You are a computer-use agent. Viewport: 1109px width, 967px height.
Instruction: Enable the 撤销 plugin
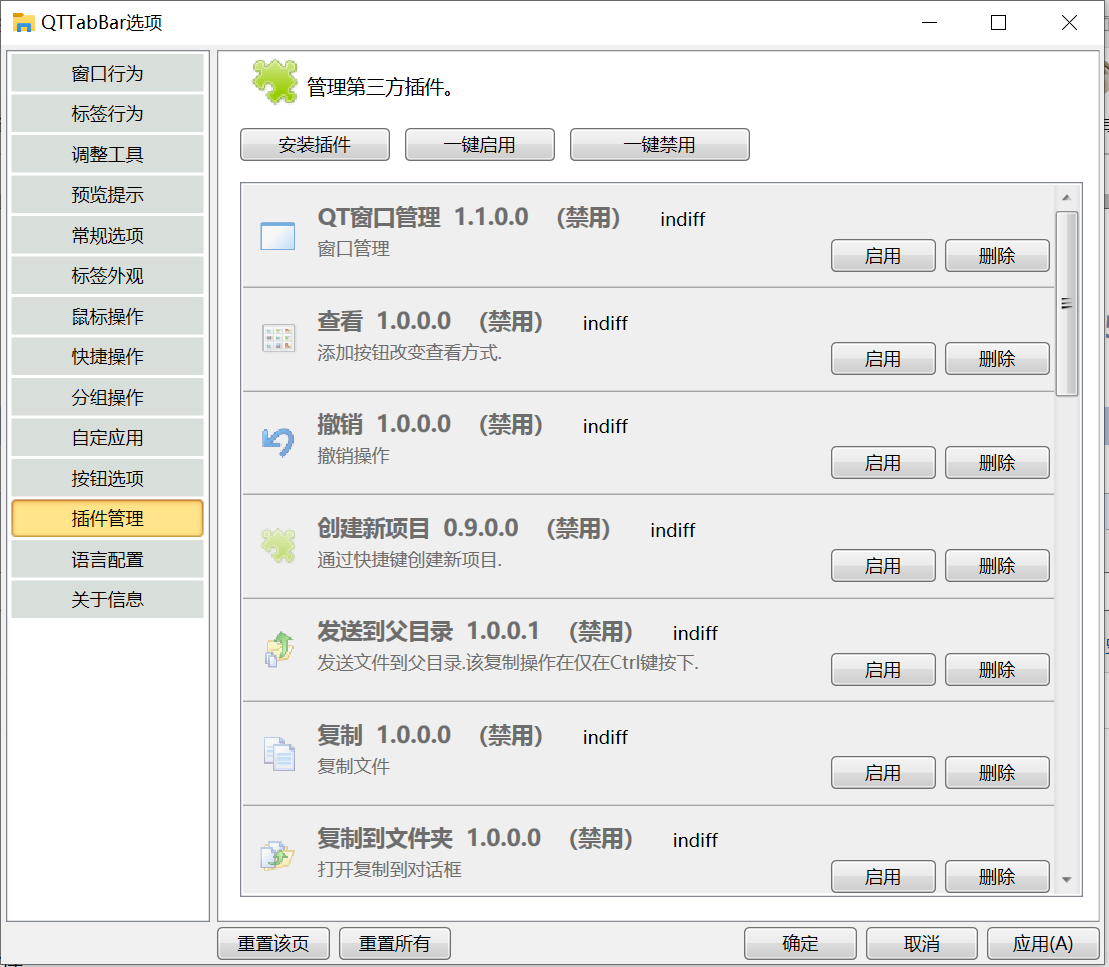coord(883,463)
